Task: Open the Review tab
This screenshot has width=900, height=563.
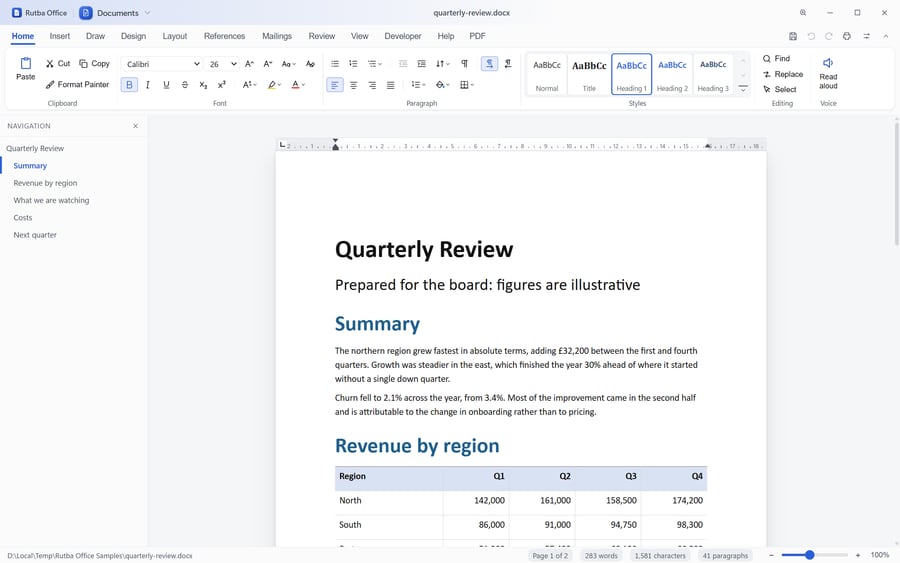Action: pos(321,36)
